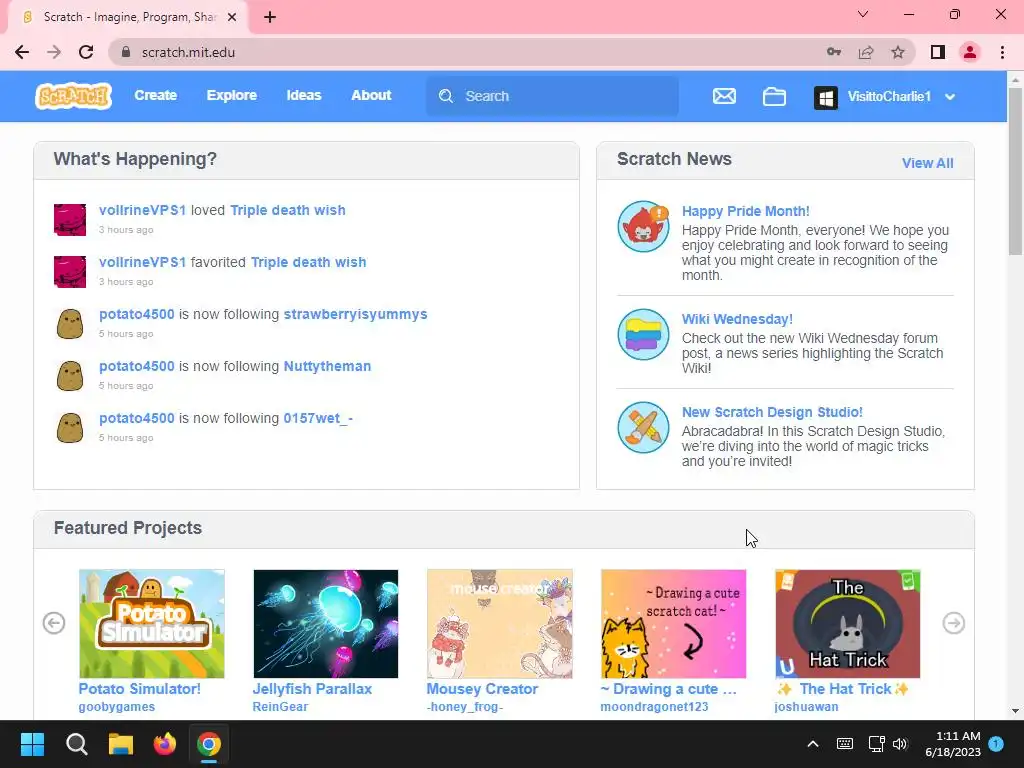Open the Explore menu item
Image resolution: width=1024 pixels, height=768 pixels.
[232, 95]
